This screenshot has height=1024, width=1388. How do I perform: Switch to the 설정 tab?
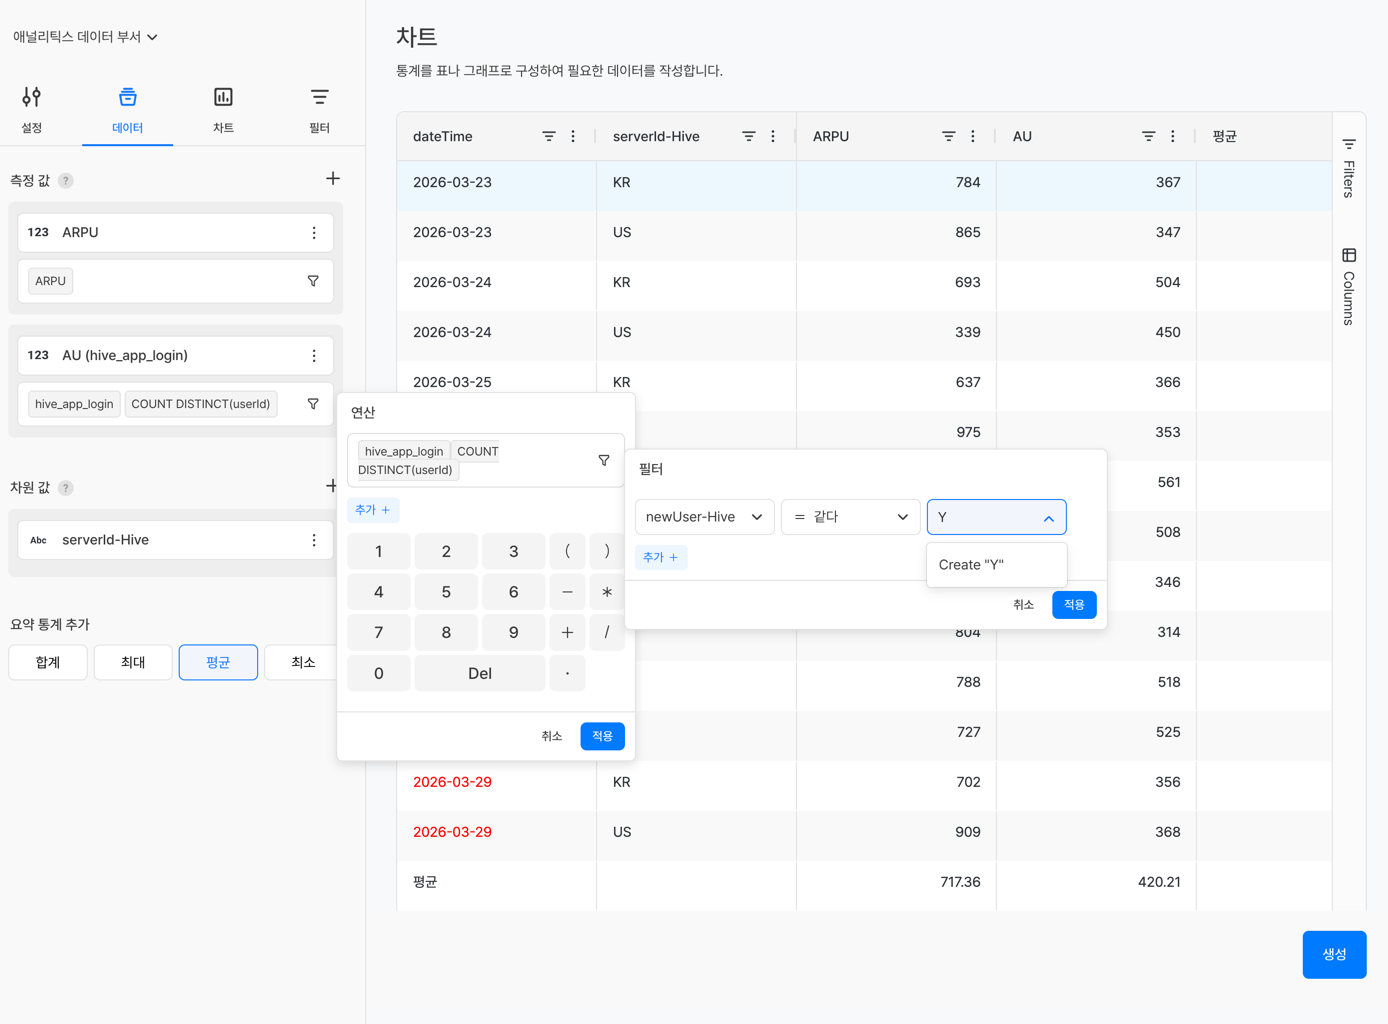[32, 109]
